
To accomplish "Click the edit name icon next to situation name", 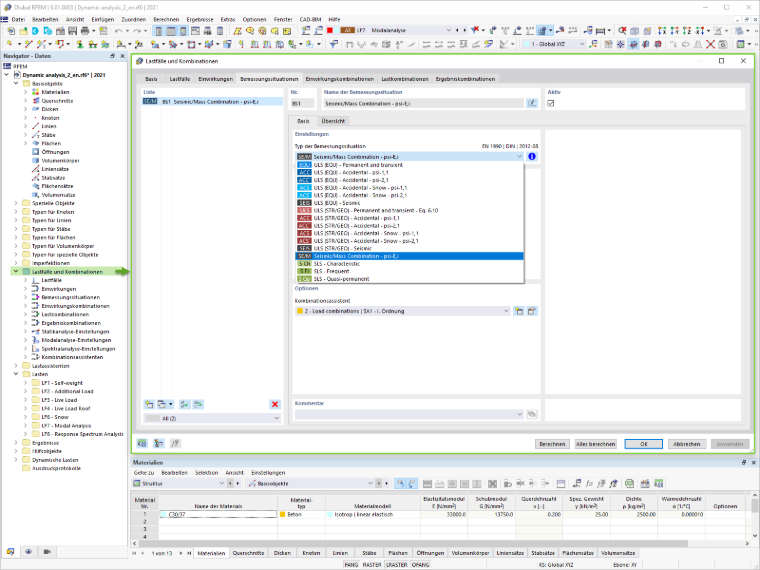I will pos(532,103).
